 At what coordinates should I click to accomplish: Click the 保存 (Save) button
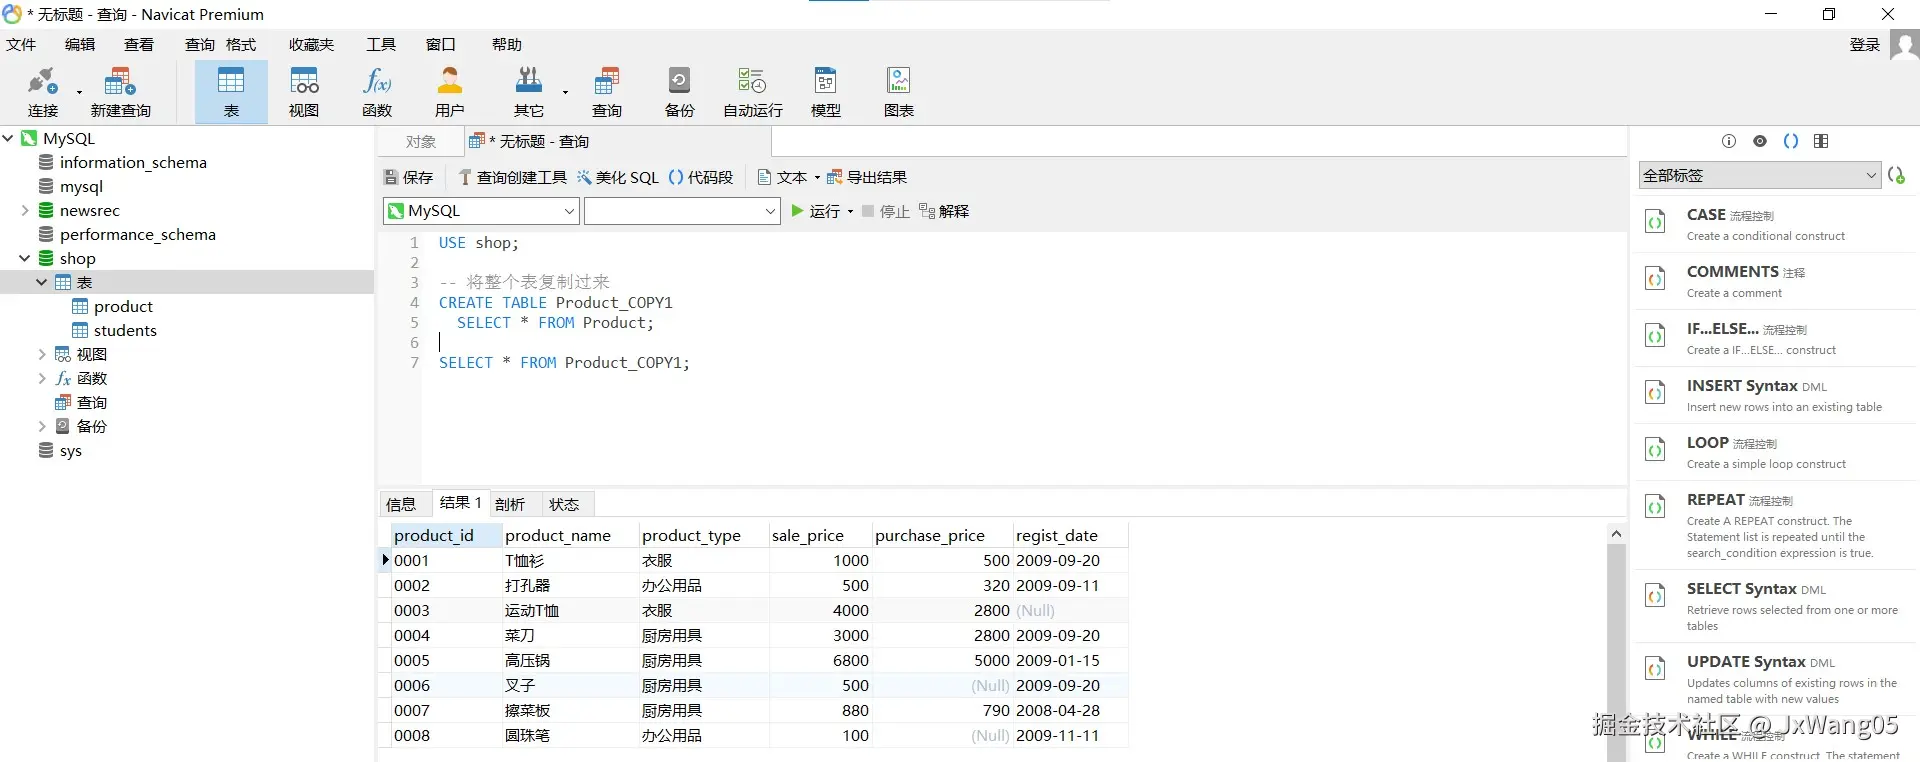point(408,177)
